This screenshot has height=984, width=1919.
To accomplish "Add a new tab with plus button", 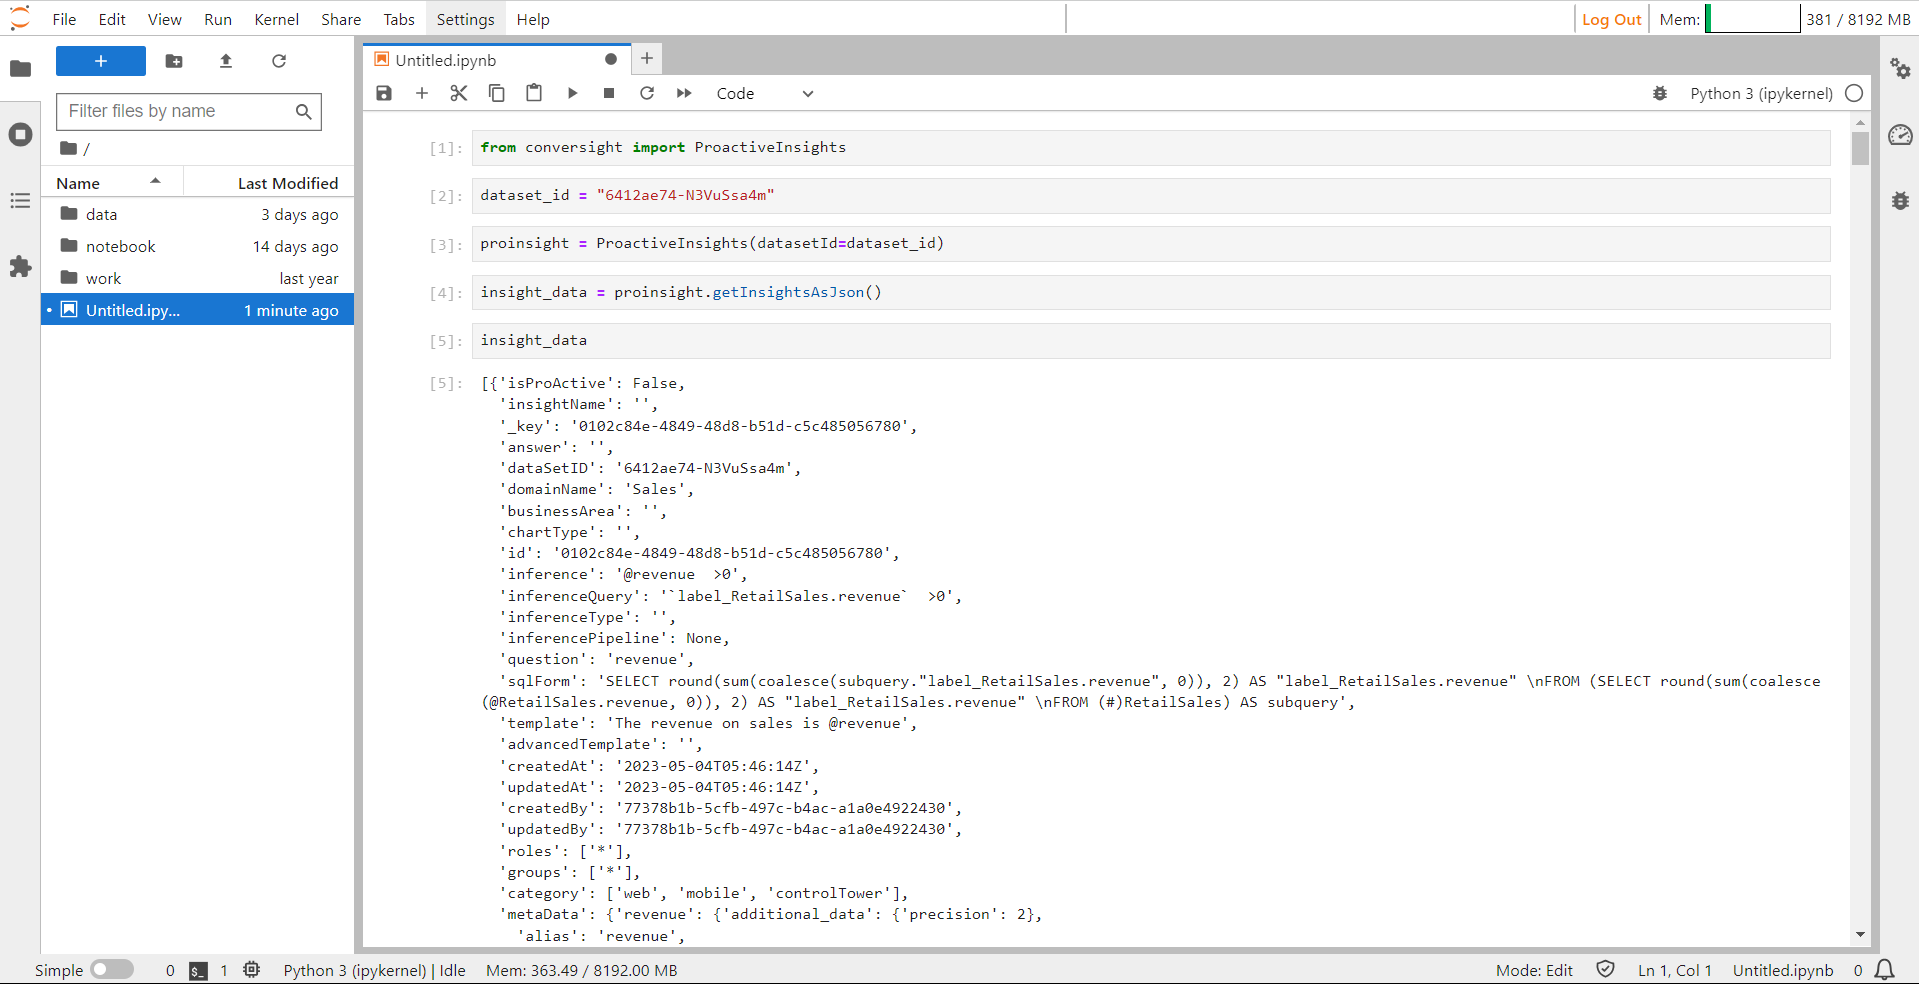I will coord(647,59).
